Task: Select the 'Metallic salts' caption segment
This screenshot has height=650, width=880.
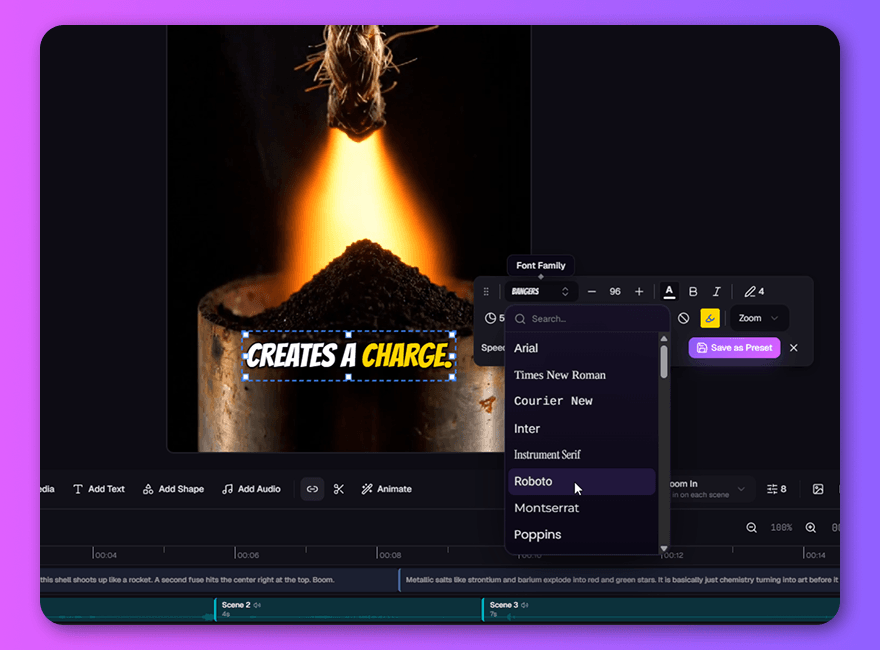Action: coord(620,580)
